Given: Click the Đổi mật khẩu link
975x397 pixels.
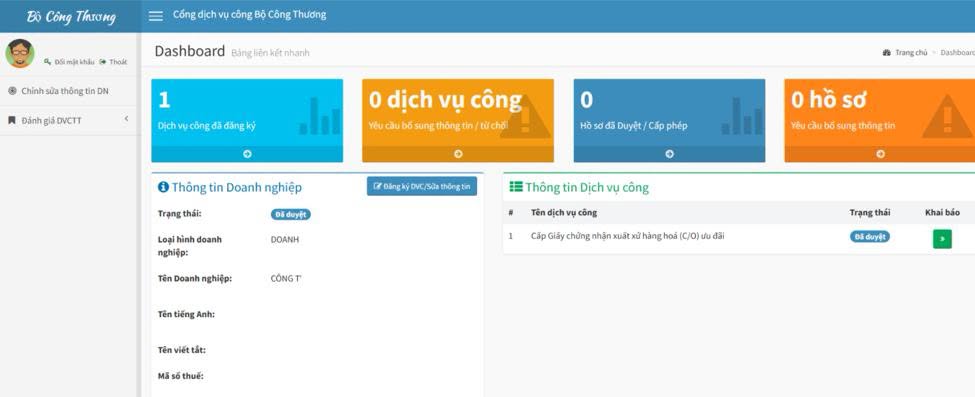Looking at the screenshot, I should tap(70, 62).
